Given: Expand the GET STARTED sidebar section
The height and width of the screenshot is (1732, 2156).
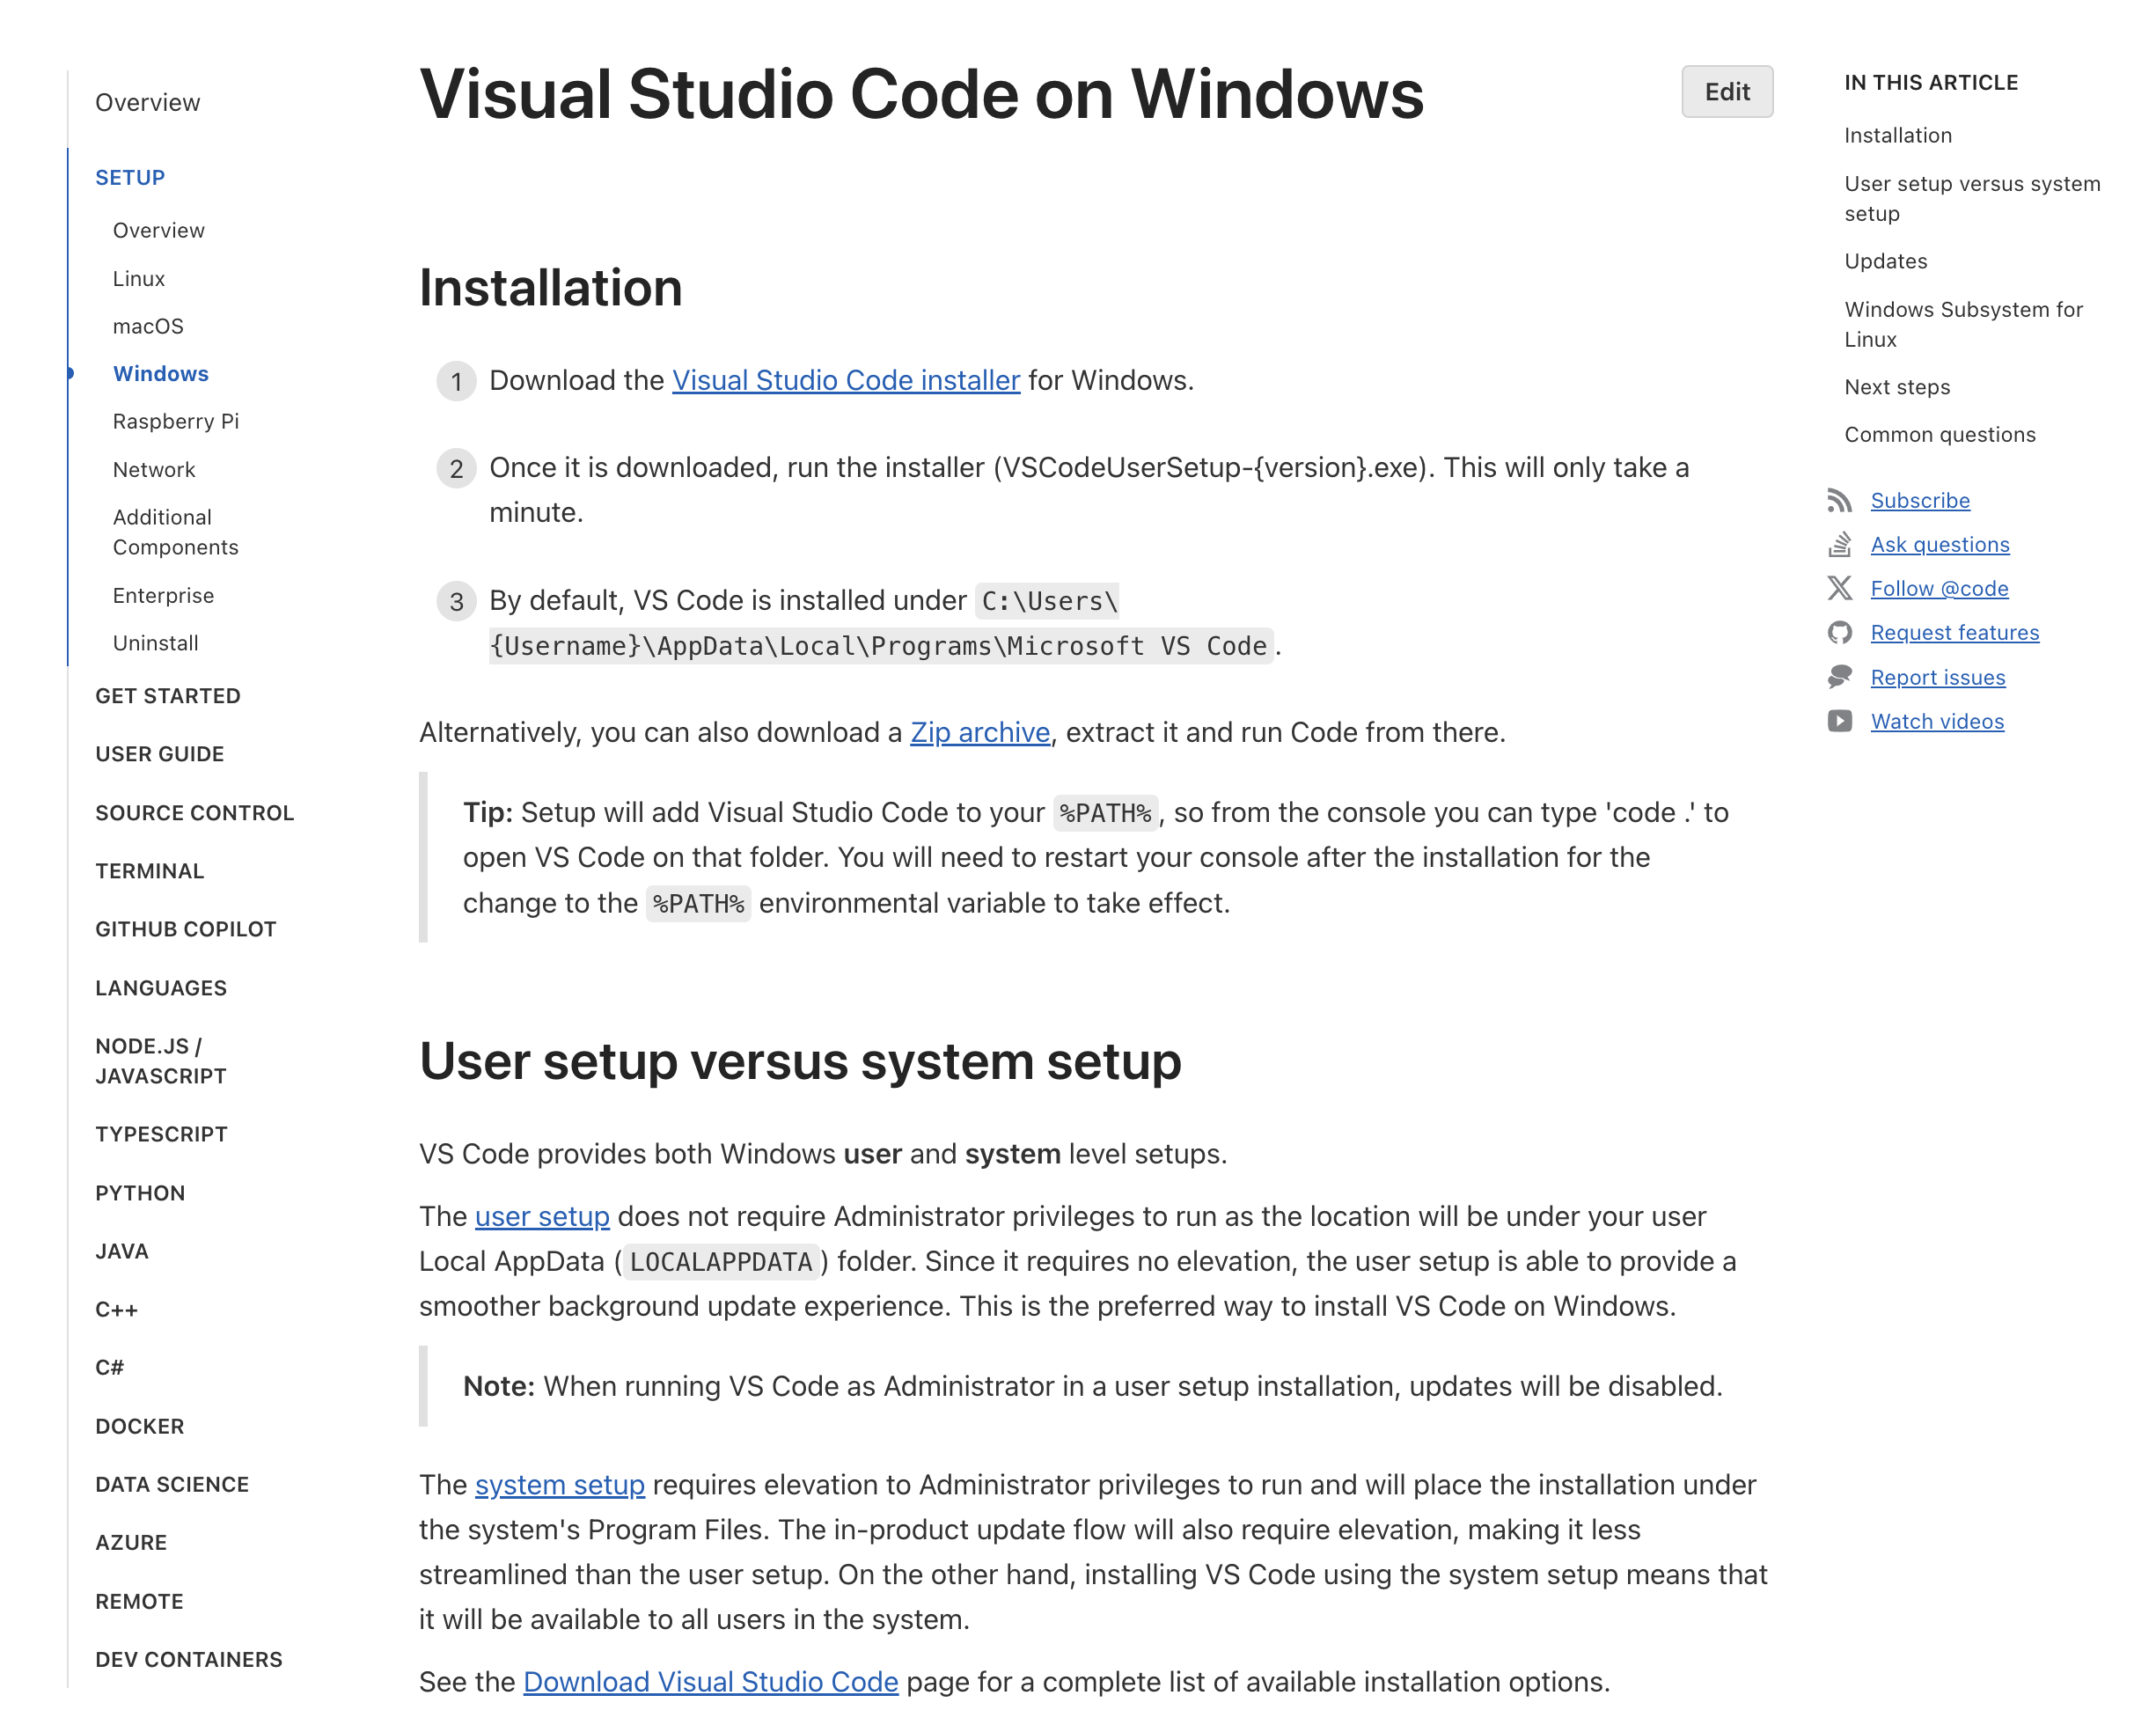Looking at the screenshot, I should tap(168, 696).
